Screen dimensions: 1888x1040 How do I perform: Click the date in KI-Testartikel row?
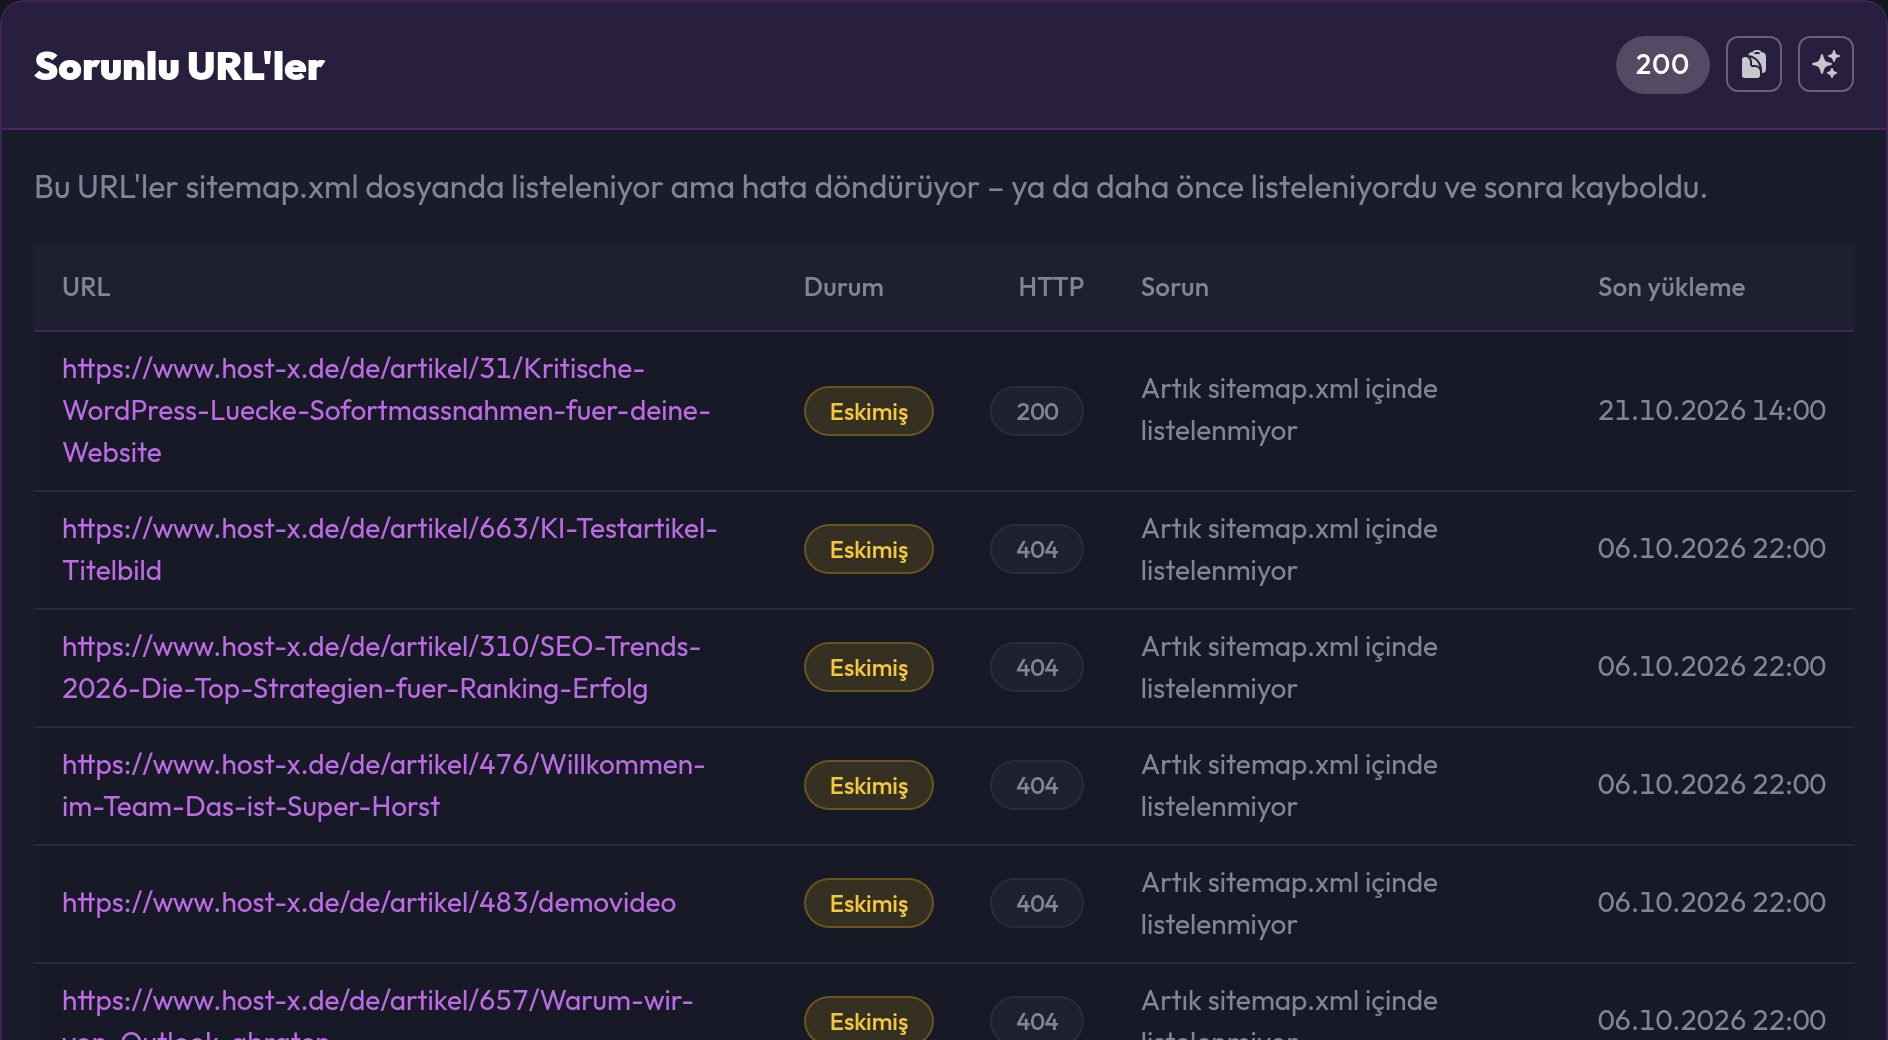pos(1711,548)
